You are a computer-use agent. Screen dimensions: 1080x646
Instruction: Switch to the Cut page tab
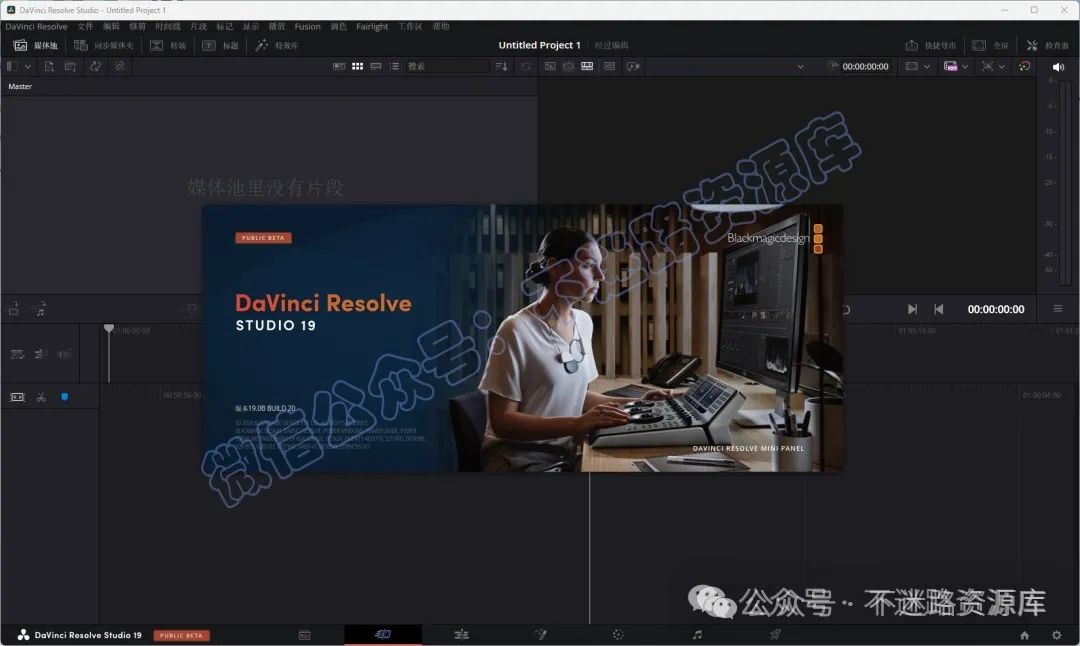(383, 634)
